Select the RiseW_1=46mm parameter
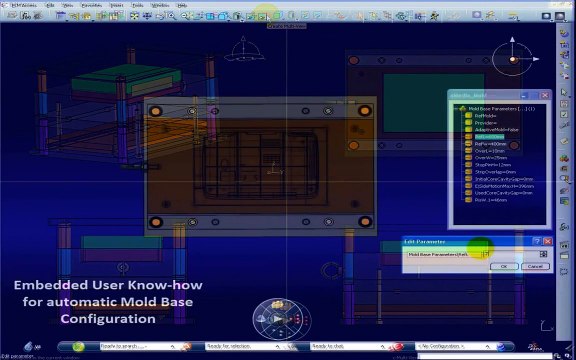576x360 pixels. coord(491,200)
